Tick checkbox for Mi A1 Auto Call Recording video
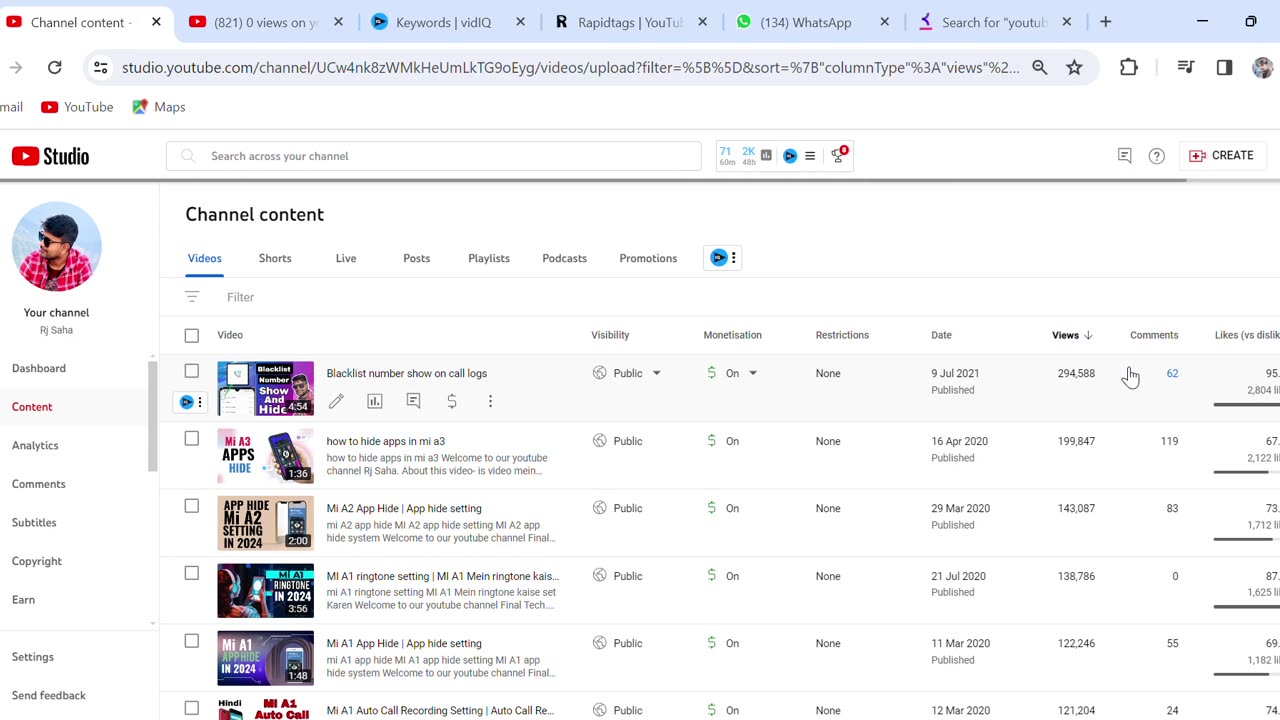Viewport: 1280px width, 720px height. (x=192, y=708)
